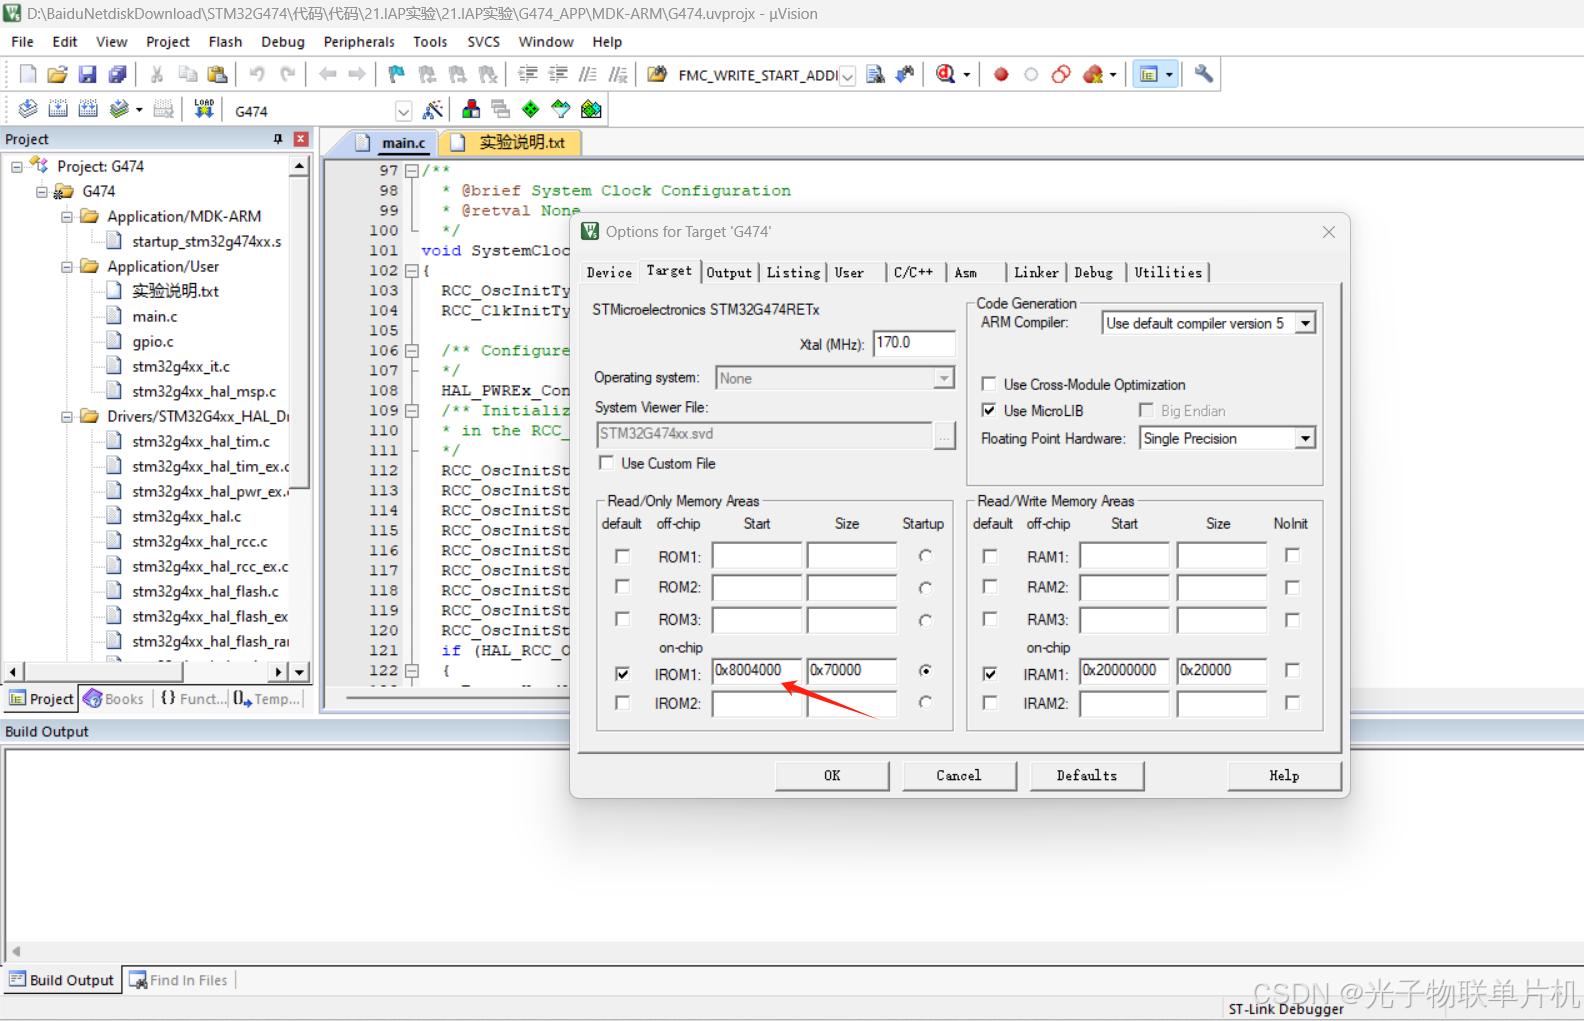The image size is (1584, 1021).
Task: Click the OK button in Options dialog
Action: click(x=832, y=775)
